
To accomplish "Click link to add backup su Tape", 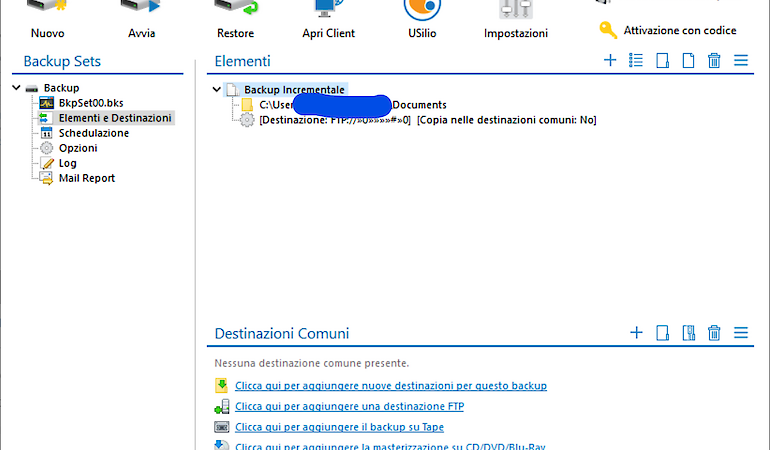I will coord(339,427).
